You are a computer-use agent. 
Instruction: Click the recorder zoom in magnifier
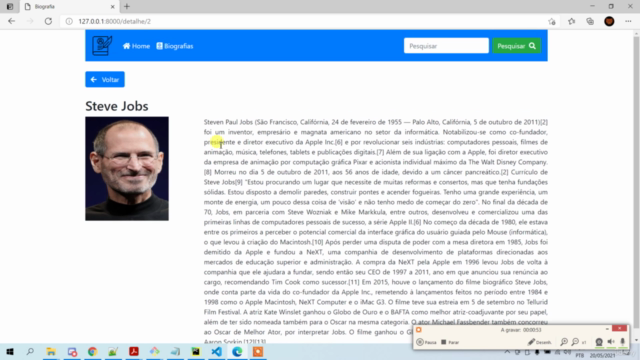(564, 342)
